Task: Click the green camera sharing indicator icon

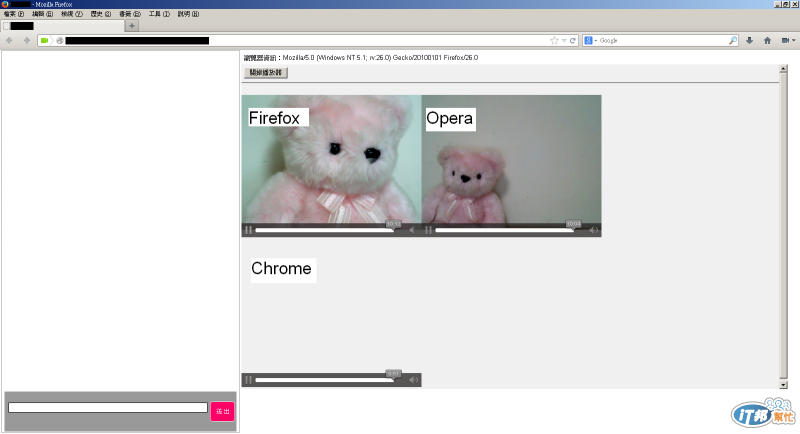Action: coord(44,40)
